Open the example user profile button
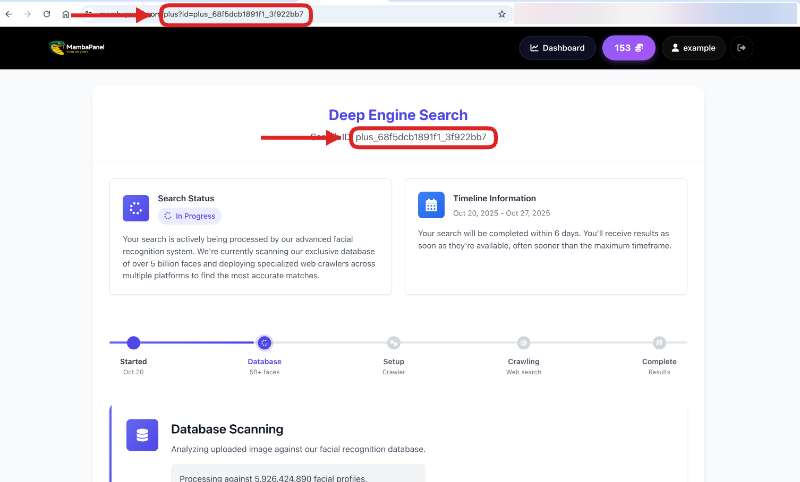The height and width of the screenshot is (482, 800). [693, 48]
